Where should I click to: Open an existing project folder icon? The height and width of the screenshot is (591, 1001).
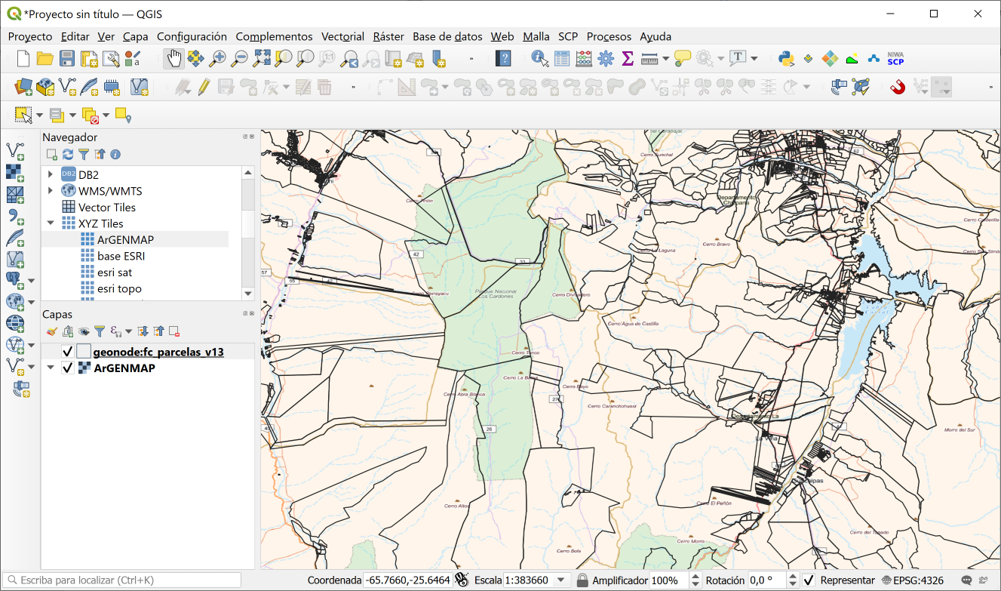pyautogui.click(x=45, y=59)
